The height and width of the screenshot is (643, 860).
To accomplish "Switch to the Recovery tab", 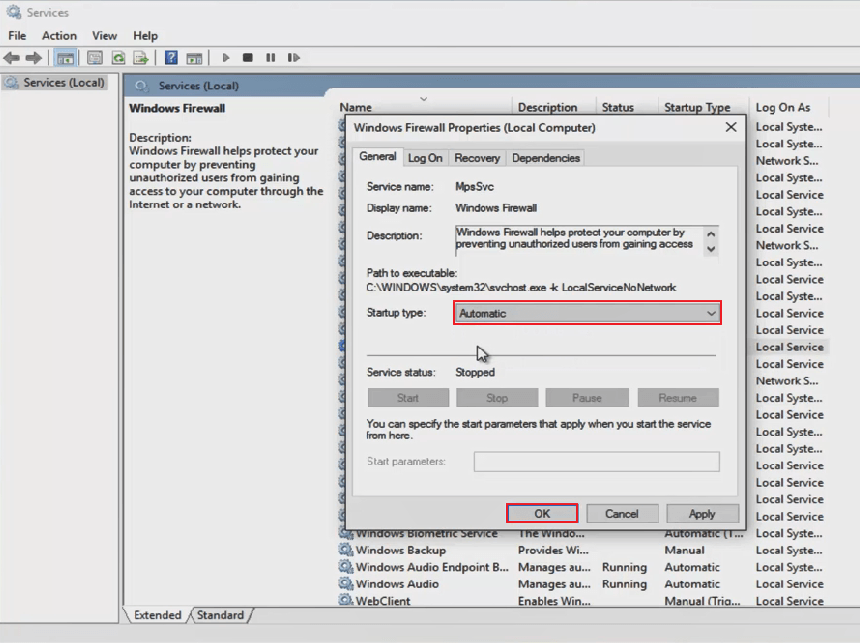I will (477, 158).
